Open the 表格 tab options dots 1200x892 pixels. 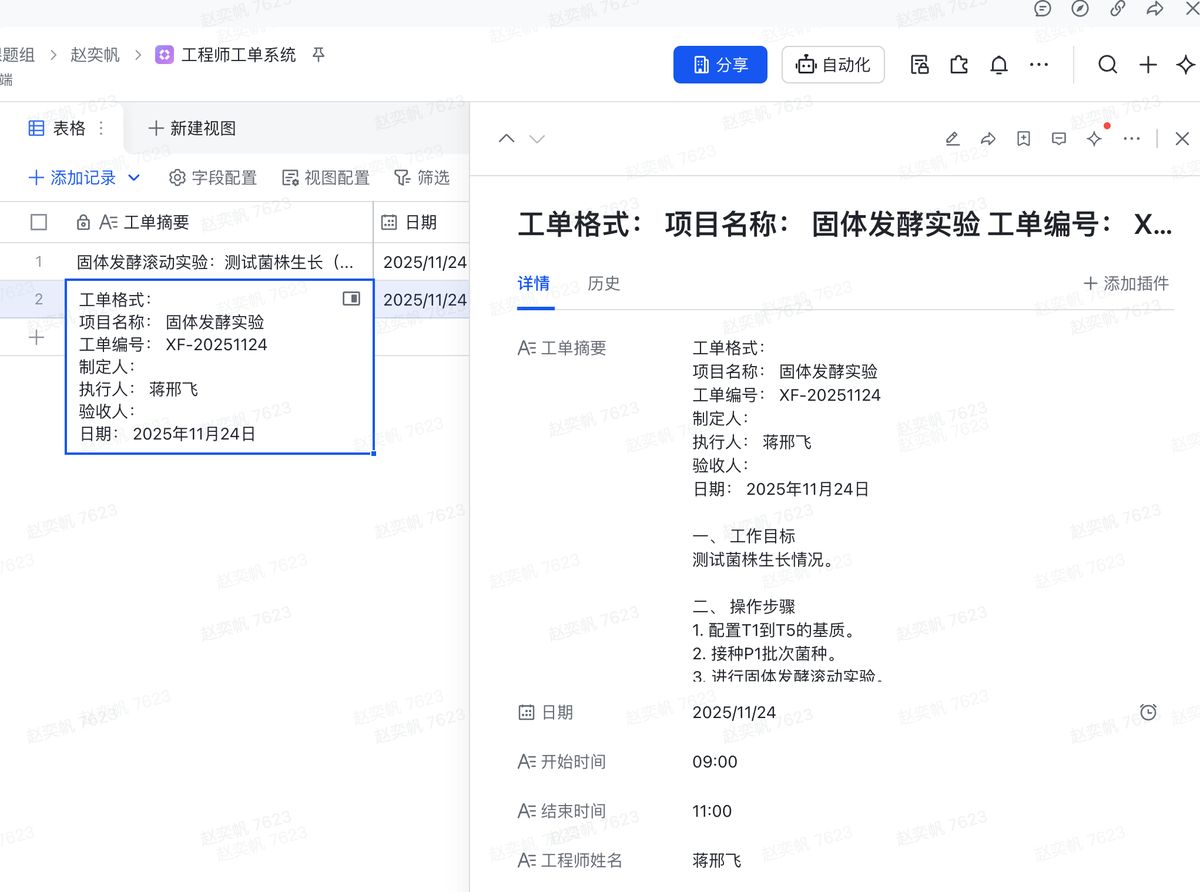point(101,128)
